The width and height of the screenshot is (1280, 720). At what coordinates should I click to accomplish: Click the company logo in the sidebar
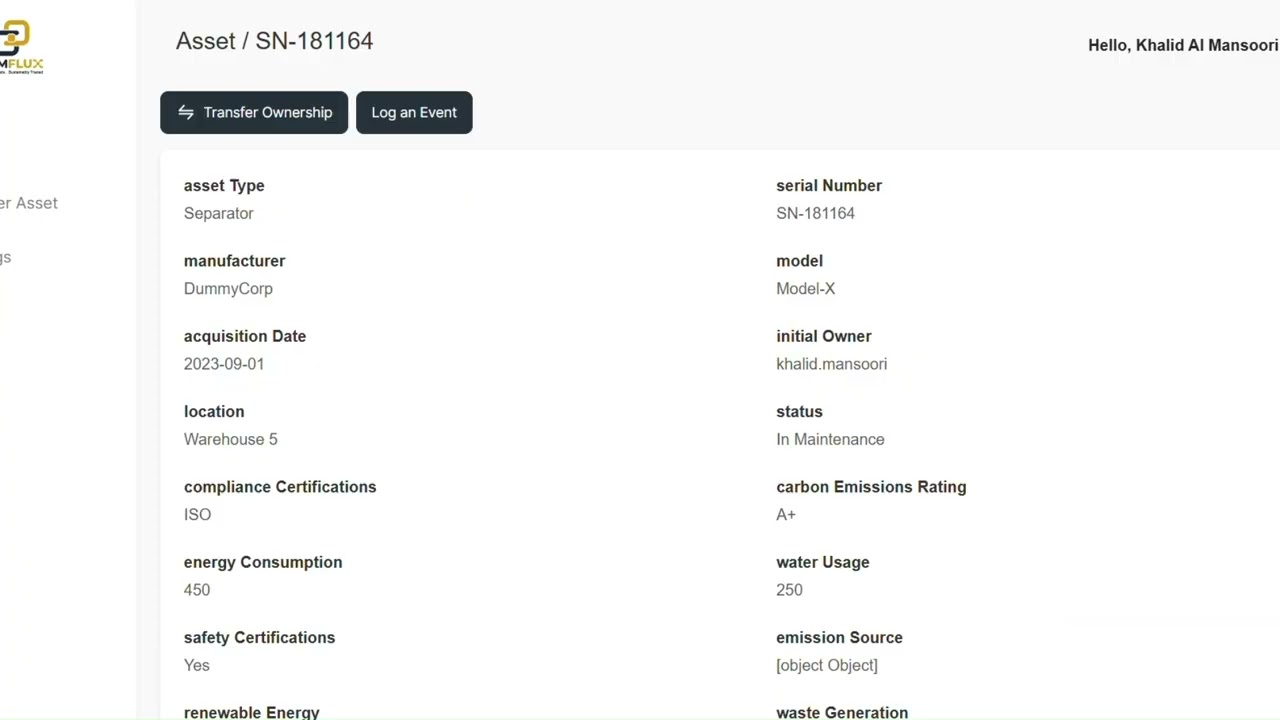[22, 47]
